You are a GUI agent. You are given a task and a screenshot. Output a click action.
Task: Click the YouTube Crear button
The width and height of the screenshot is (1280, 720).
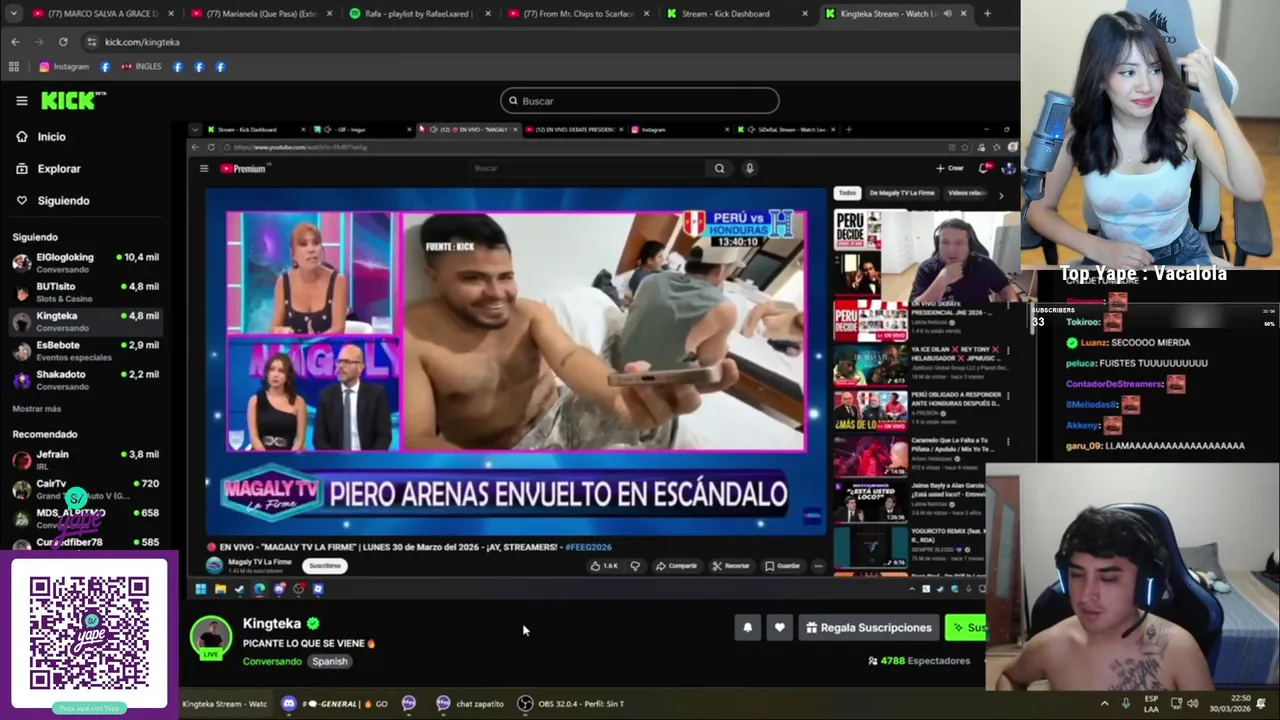pyautogui.click(x=950, y=168)
